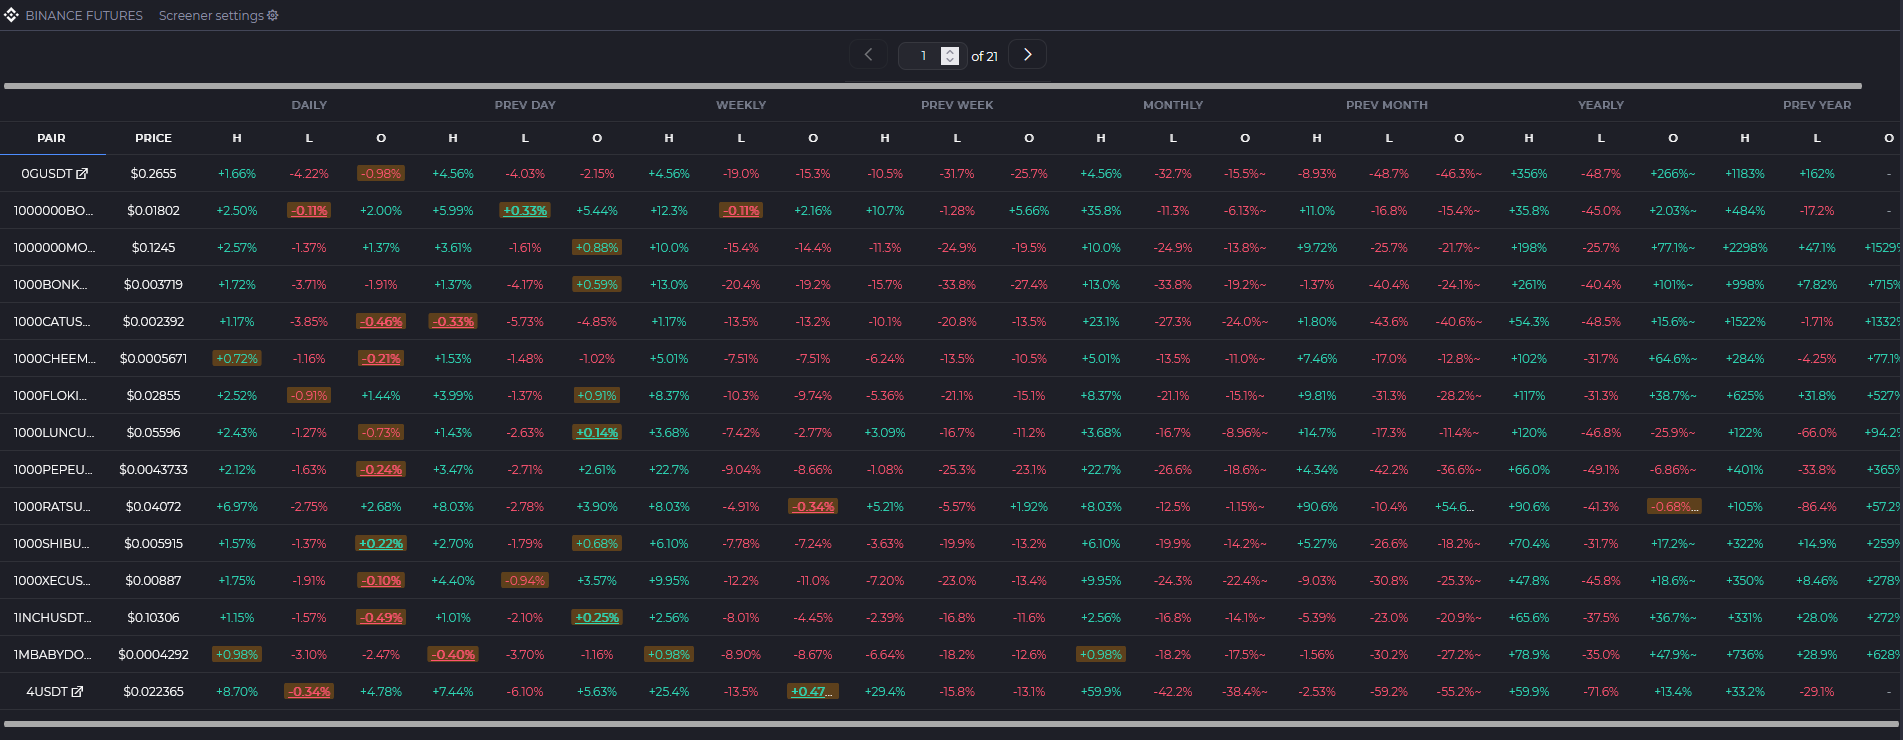
Task: Sort by the PRICE column header
Action: point(154,138)
